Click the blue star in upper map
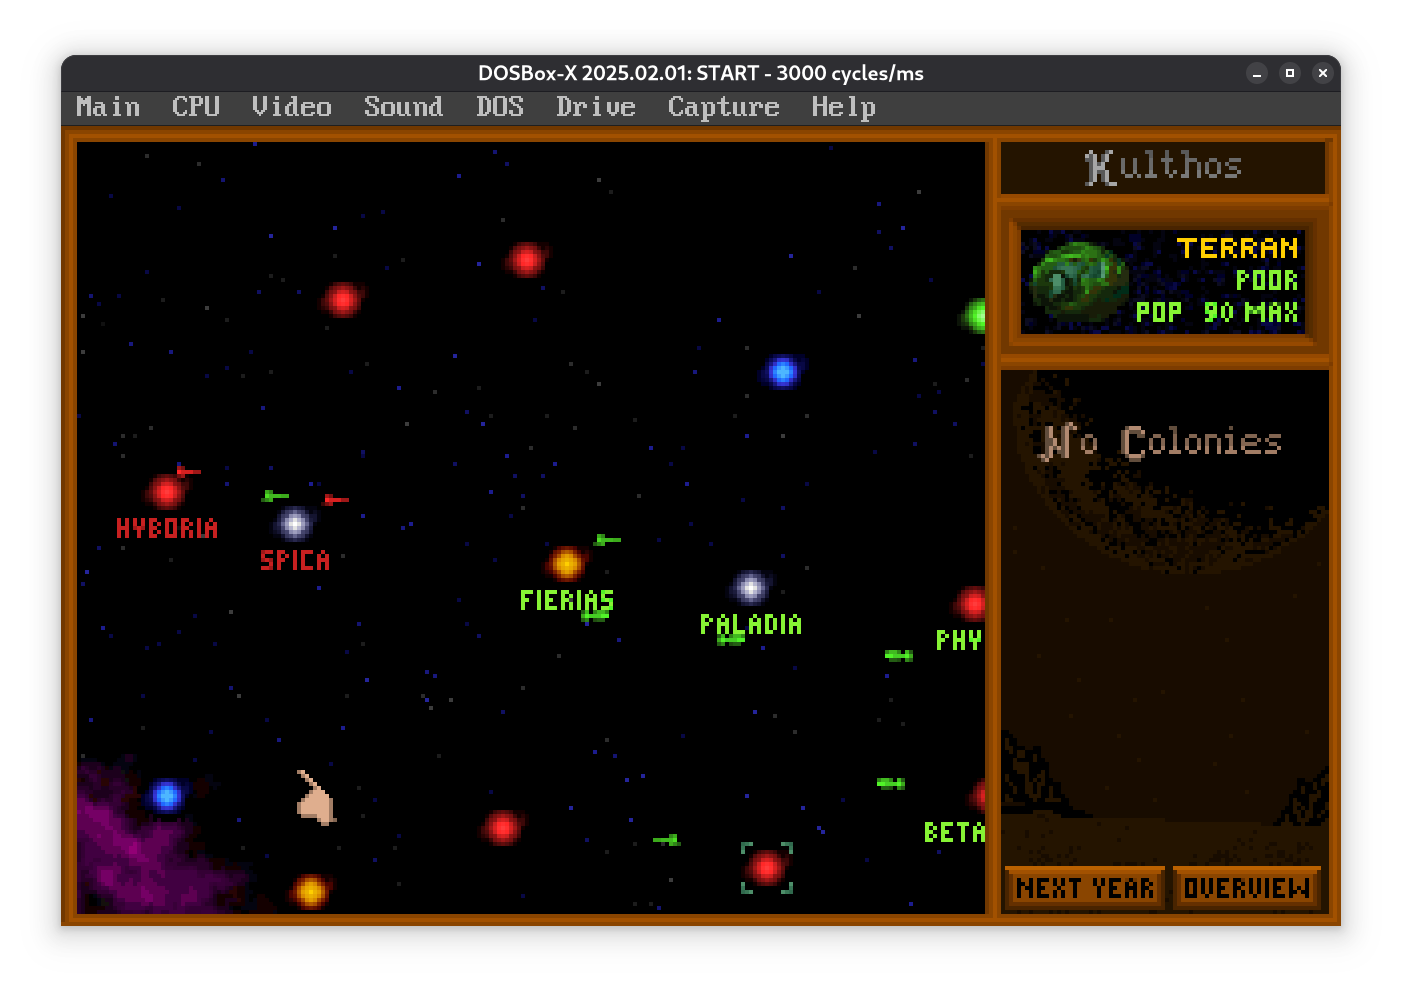1402x993 pixels. (x=782, y=371)
